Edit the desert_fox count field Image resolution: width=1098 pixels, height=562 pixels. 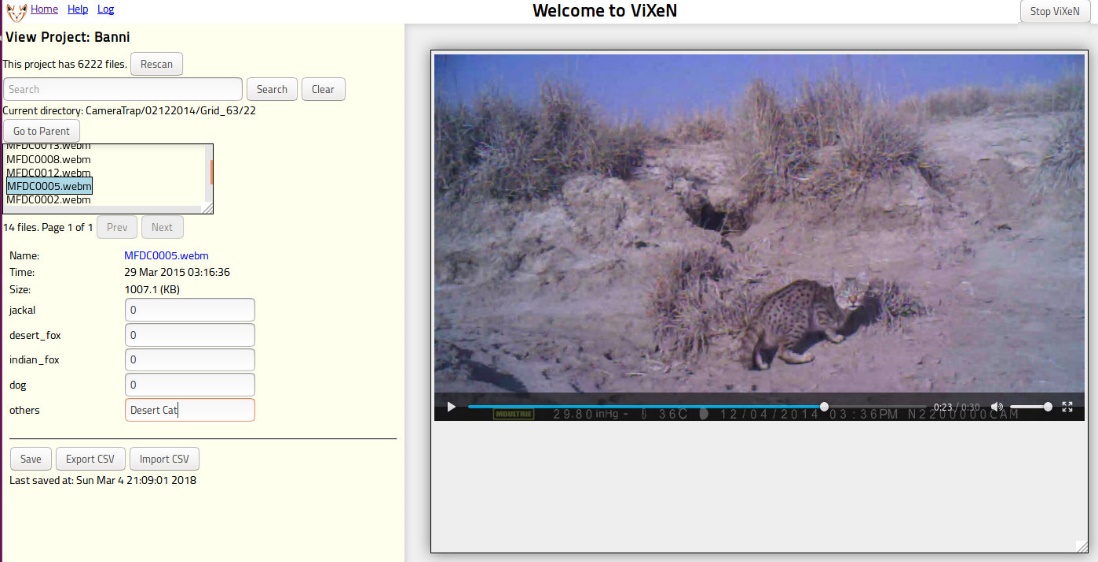190,335
